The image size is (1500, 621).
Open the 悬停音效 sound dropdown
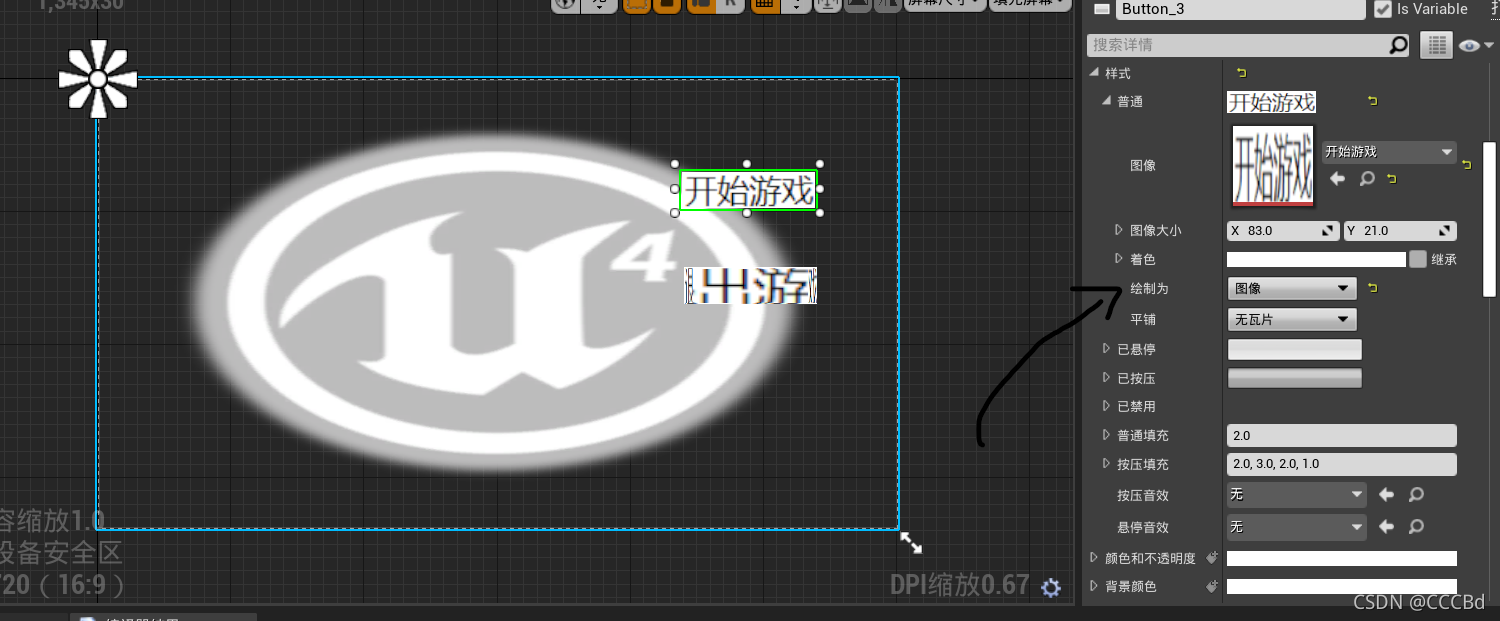(1296, 526)
